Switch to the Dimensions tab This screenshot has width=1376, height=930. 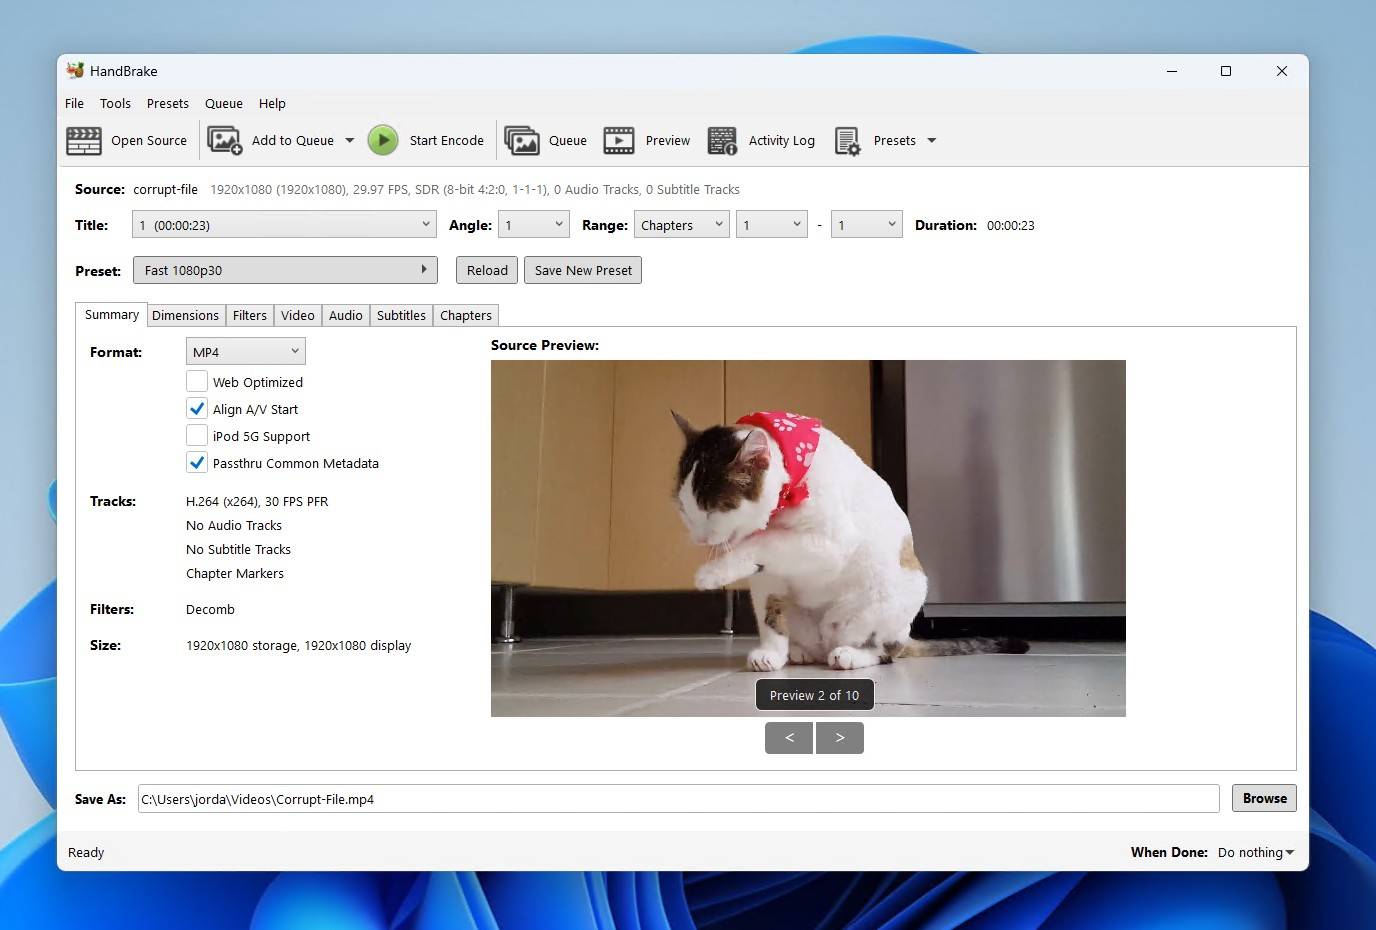tap(186, 315)
